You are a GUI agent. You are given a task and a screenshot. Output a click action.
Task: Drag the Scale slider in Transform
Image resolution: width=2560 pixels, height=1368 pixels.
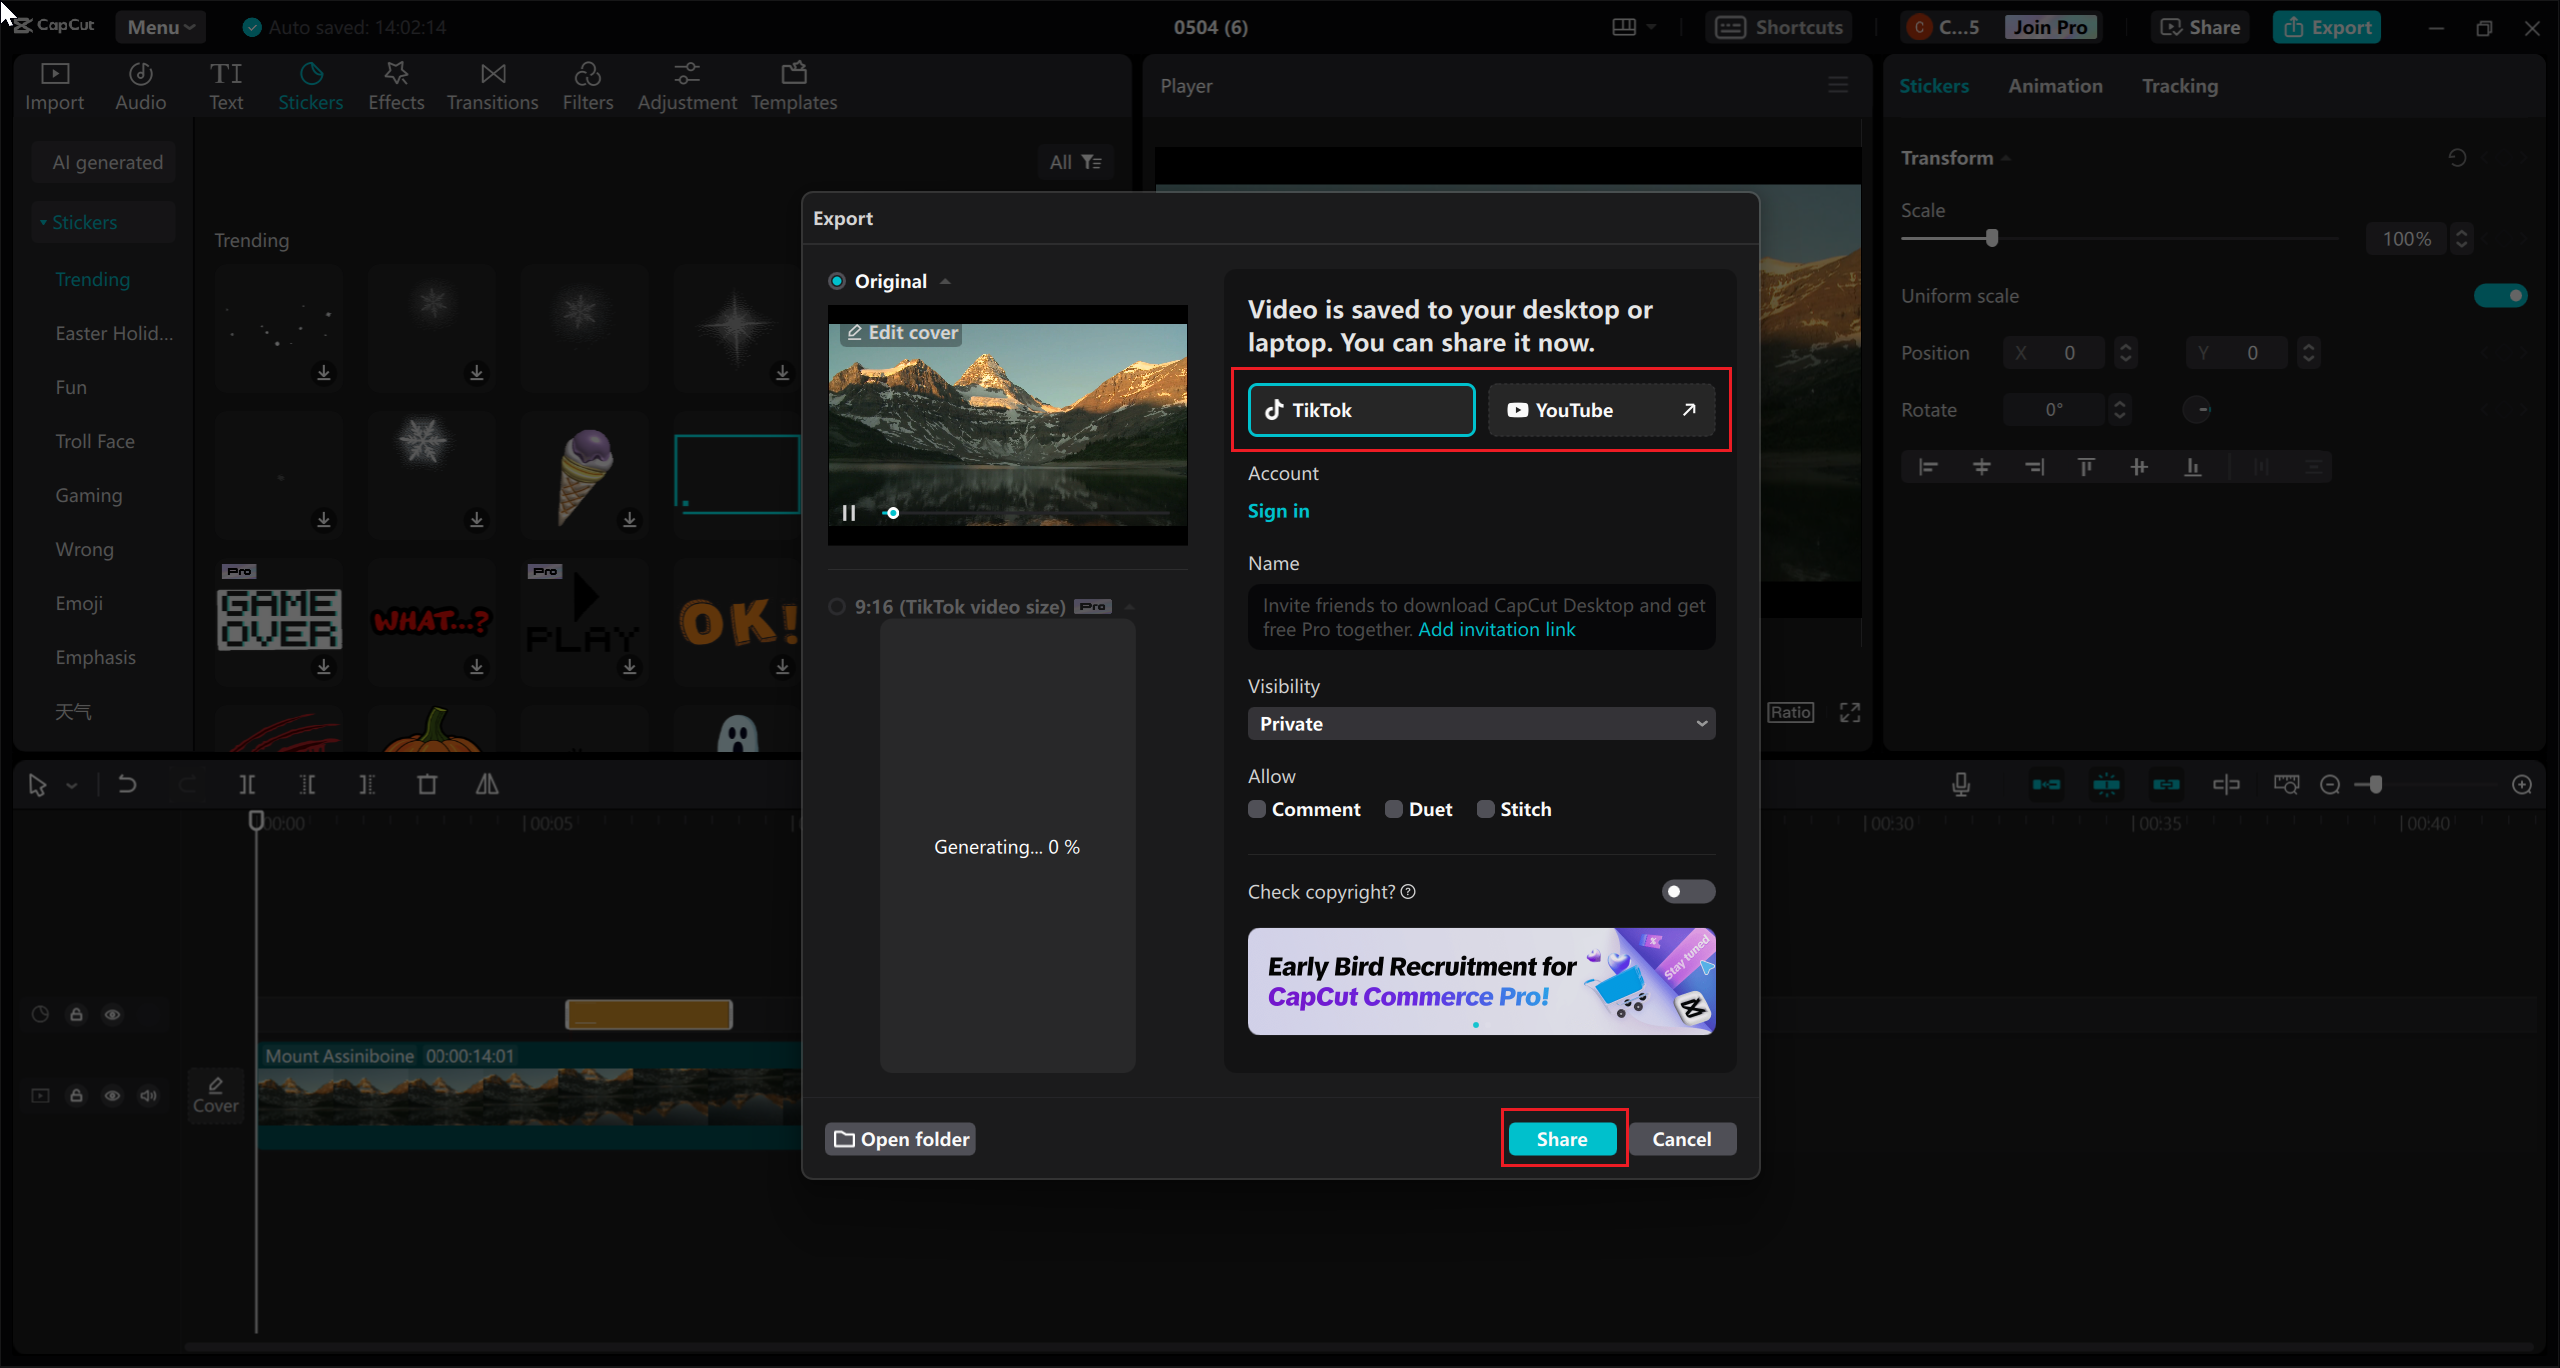(x=1993, y=237)
